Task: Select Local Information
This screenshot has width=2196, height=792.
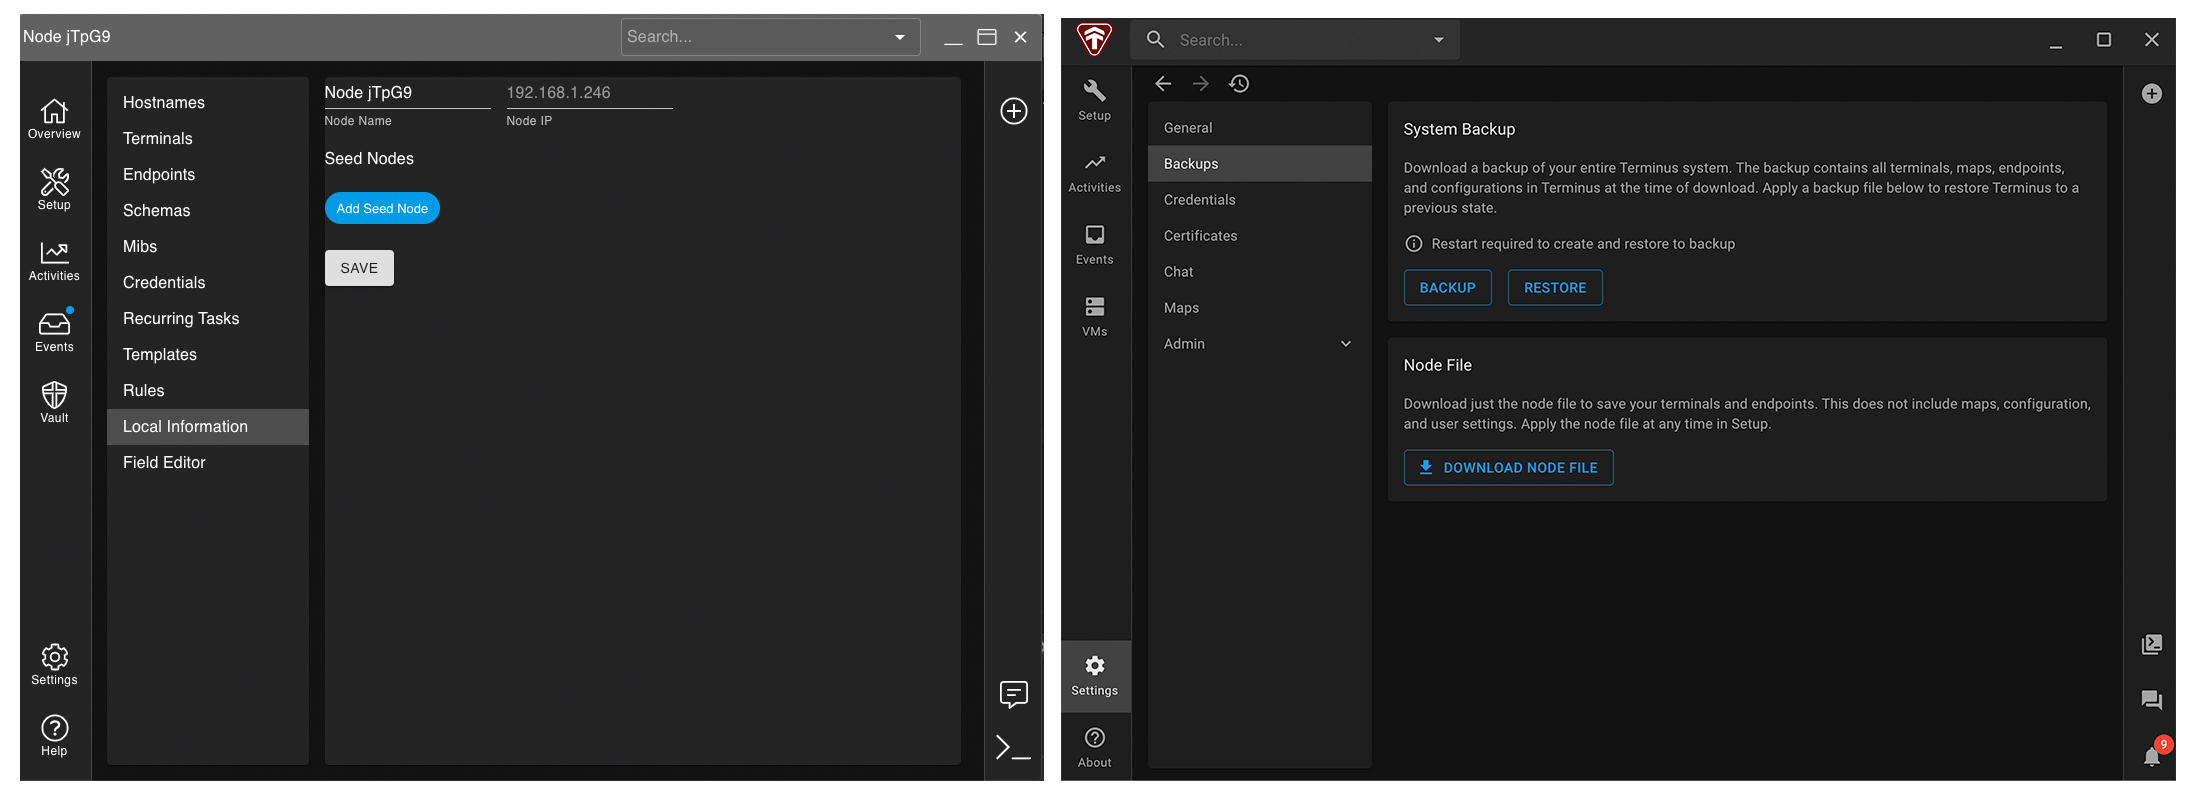Action: pyautogui.click(x=208, y=426)
